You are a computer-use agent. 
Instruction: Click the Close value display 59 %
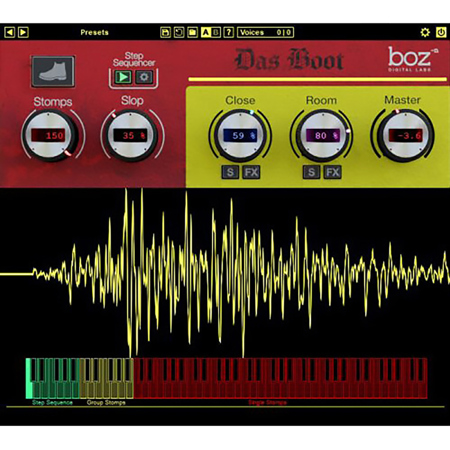point(240,136)
